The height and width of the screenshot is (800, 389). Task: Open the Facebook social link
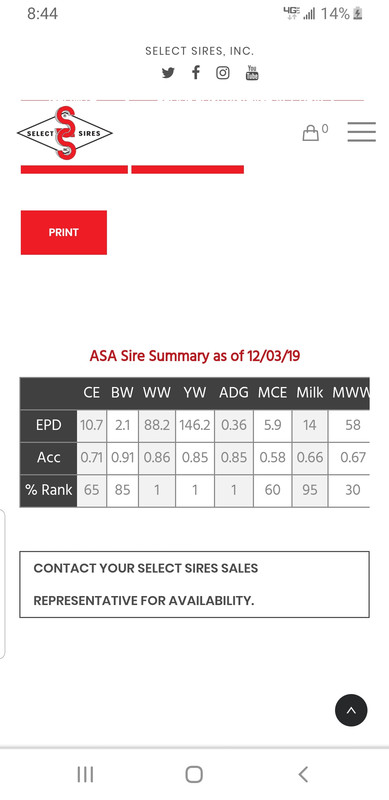coord(196,72)
